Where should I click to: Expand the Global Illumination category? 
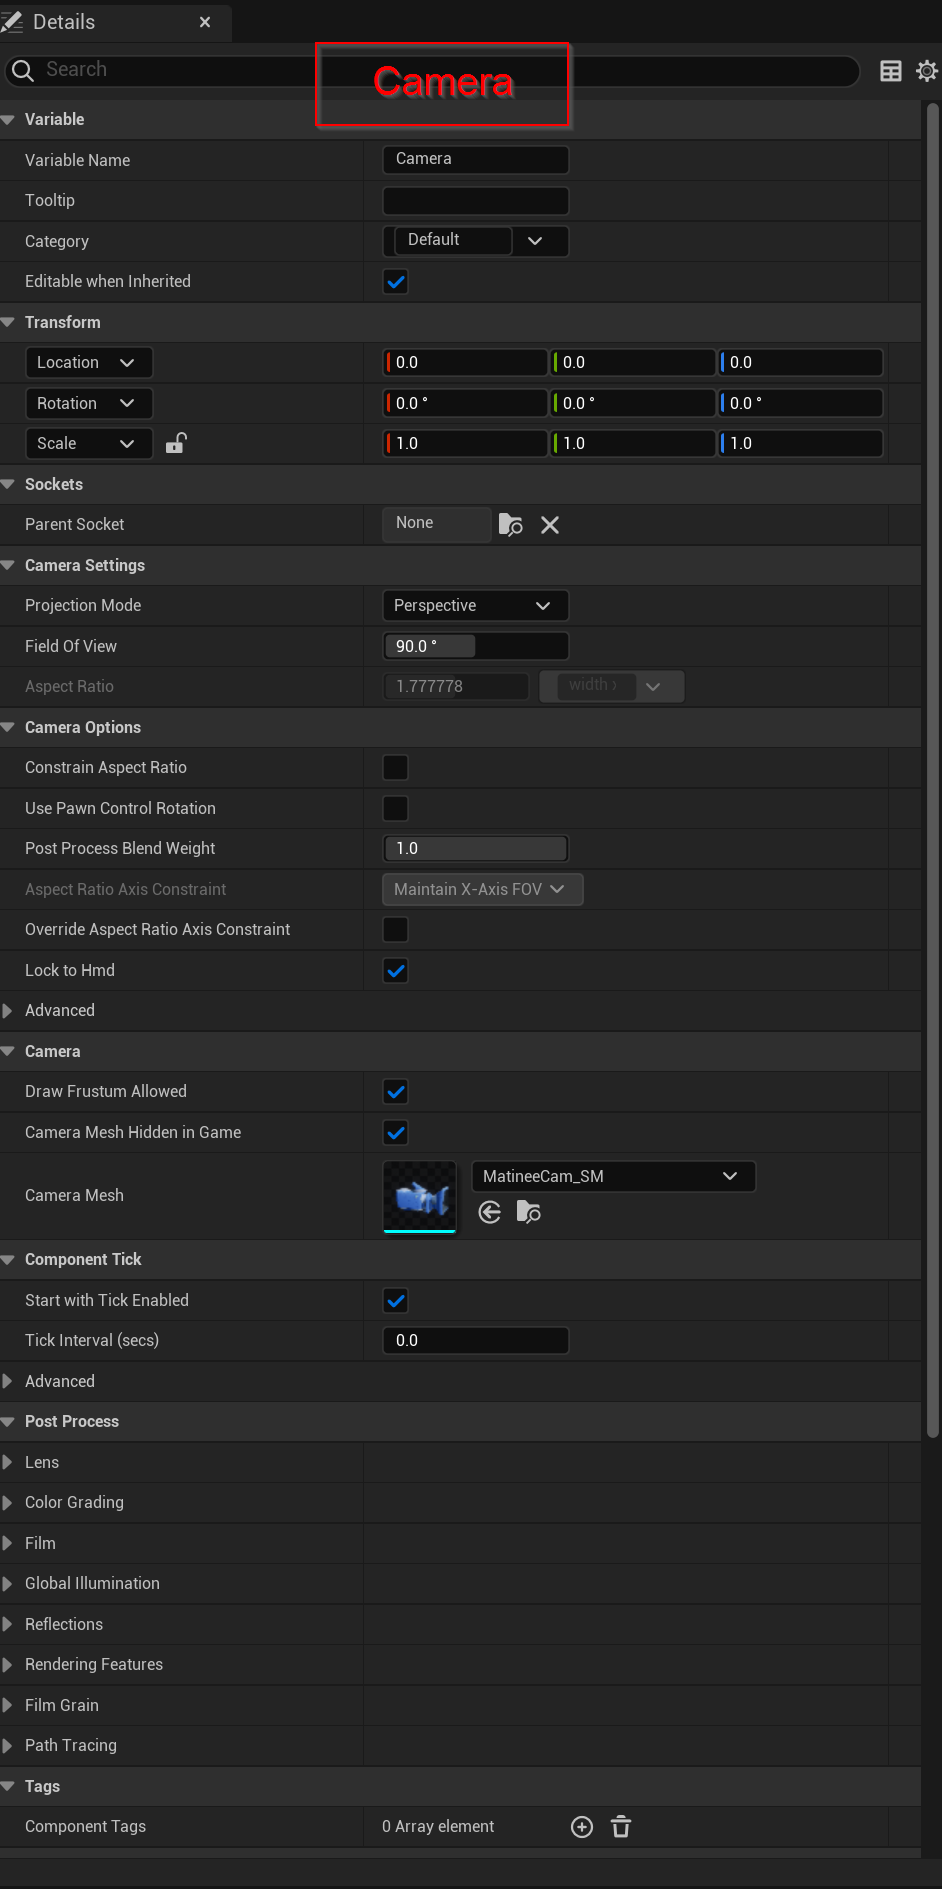coord(8,1584)
